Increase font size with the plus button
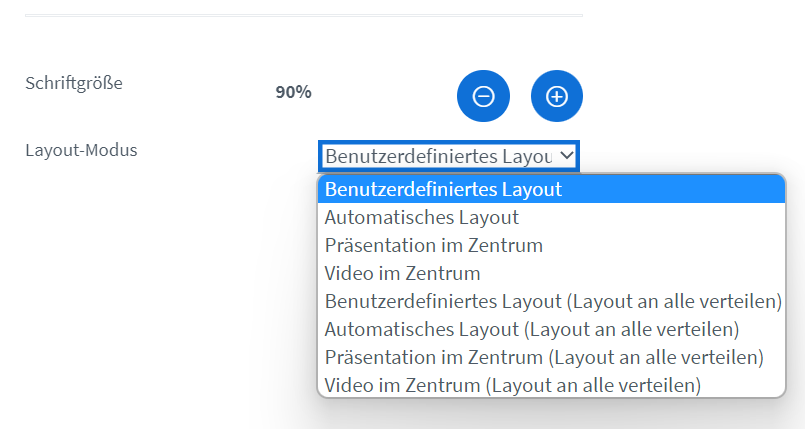Screen dimensions: 805x429 (x=557, y=96)
